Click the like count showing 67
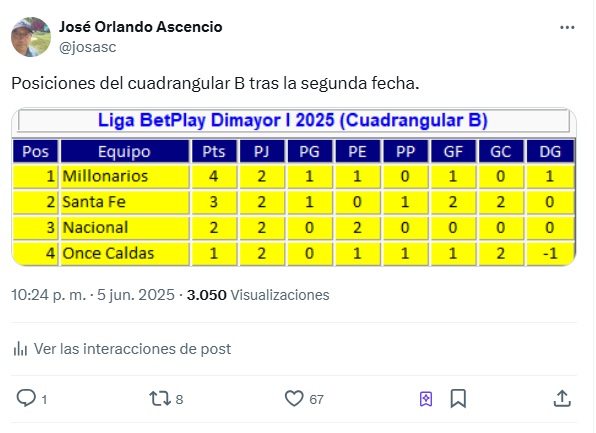 pyautogui.click(x=316, y=400)
